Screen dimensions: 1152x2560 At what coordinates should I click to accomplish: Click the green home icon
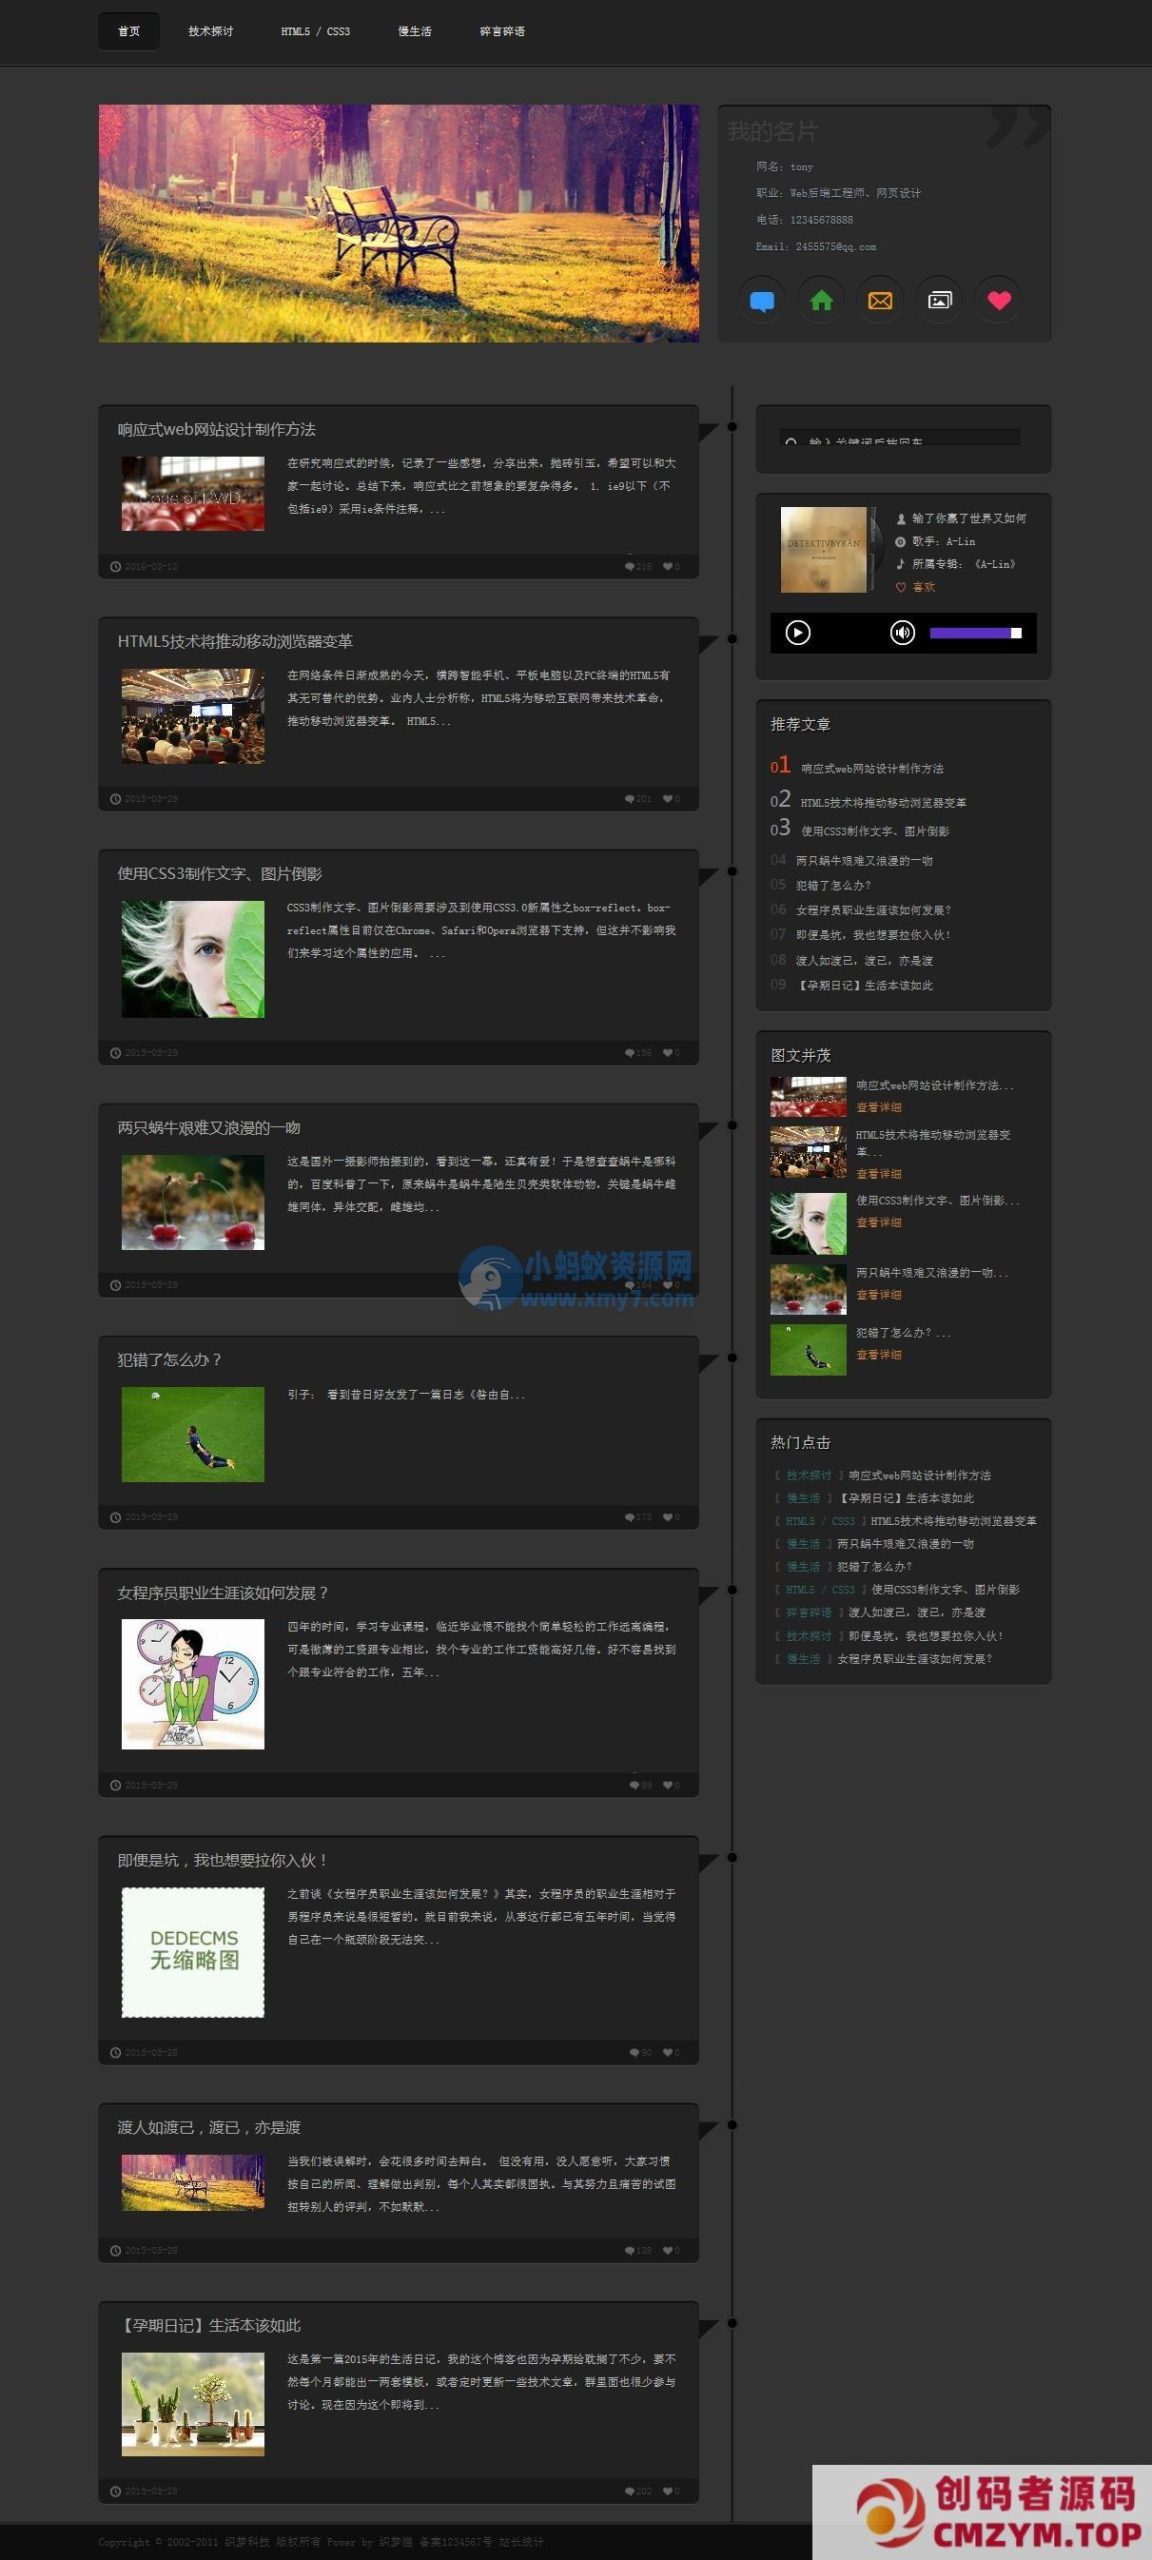click(821, 300)
